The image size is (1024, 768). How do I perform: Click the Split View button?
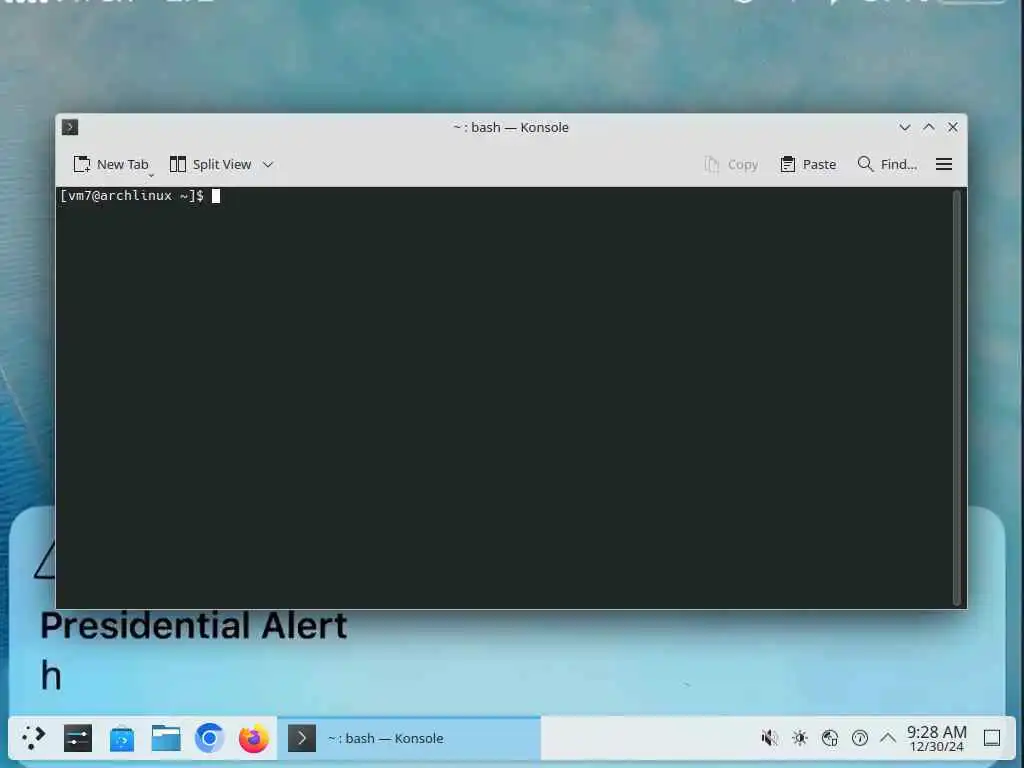(x=210, y=165)
